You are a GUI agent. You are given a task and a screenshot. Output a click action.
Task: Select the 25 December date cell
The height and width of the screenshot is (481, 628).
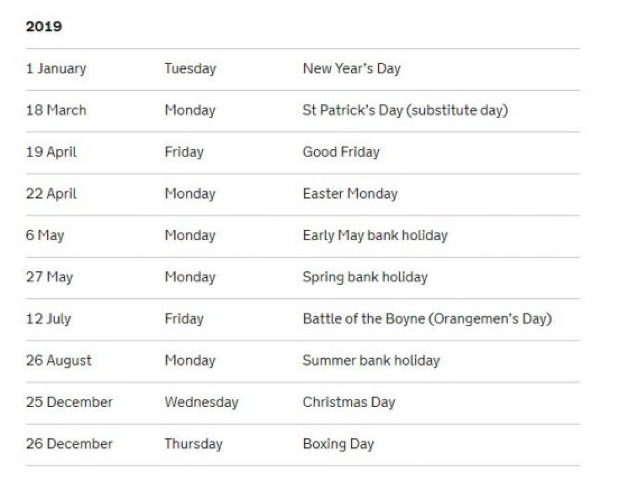point(69,402)
